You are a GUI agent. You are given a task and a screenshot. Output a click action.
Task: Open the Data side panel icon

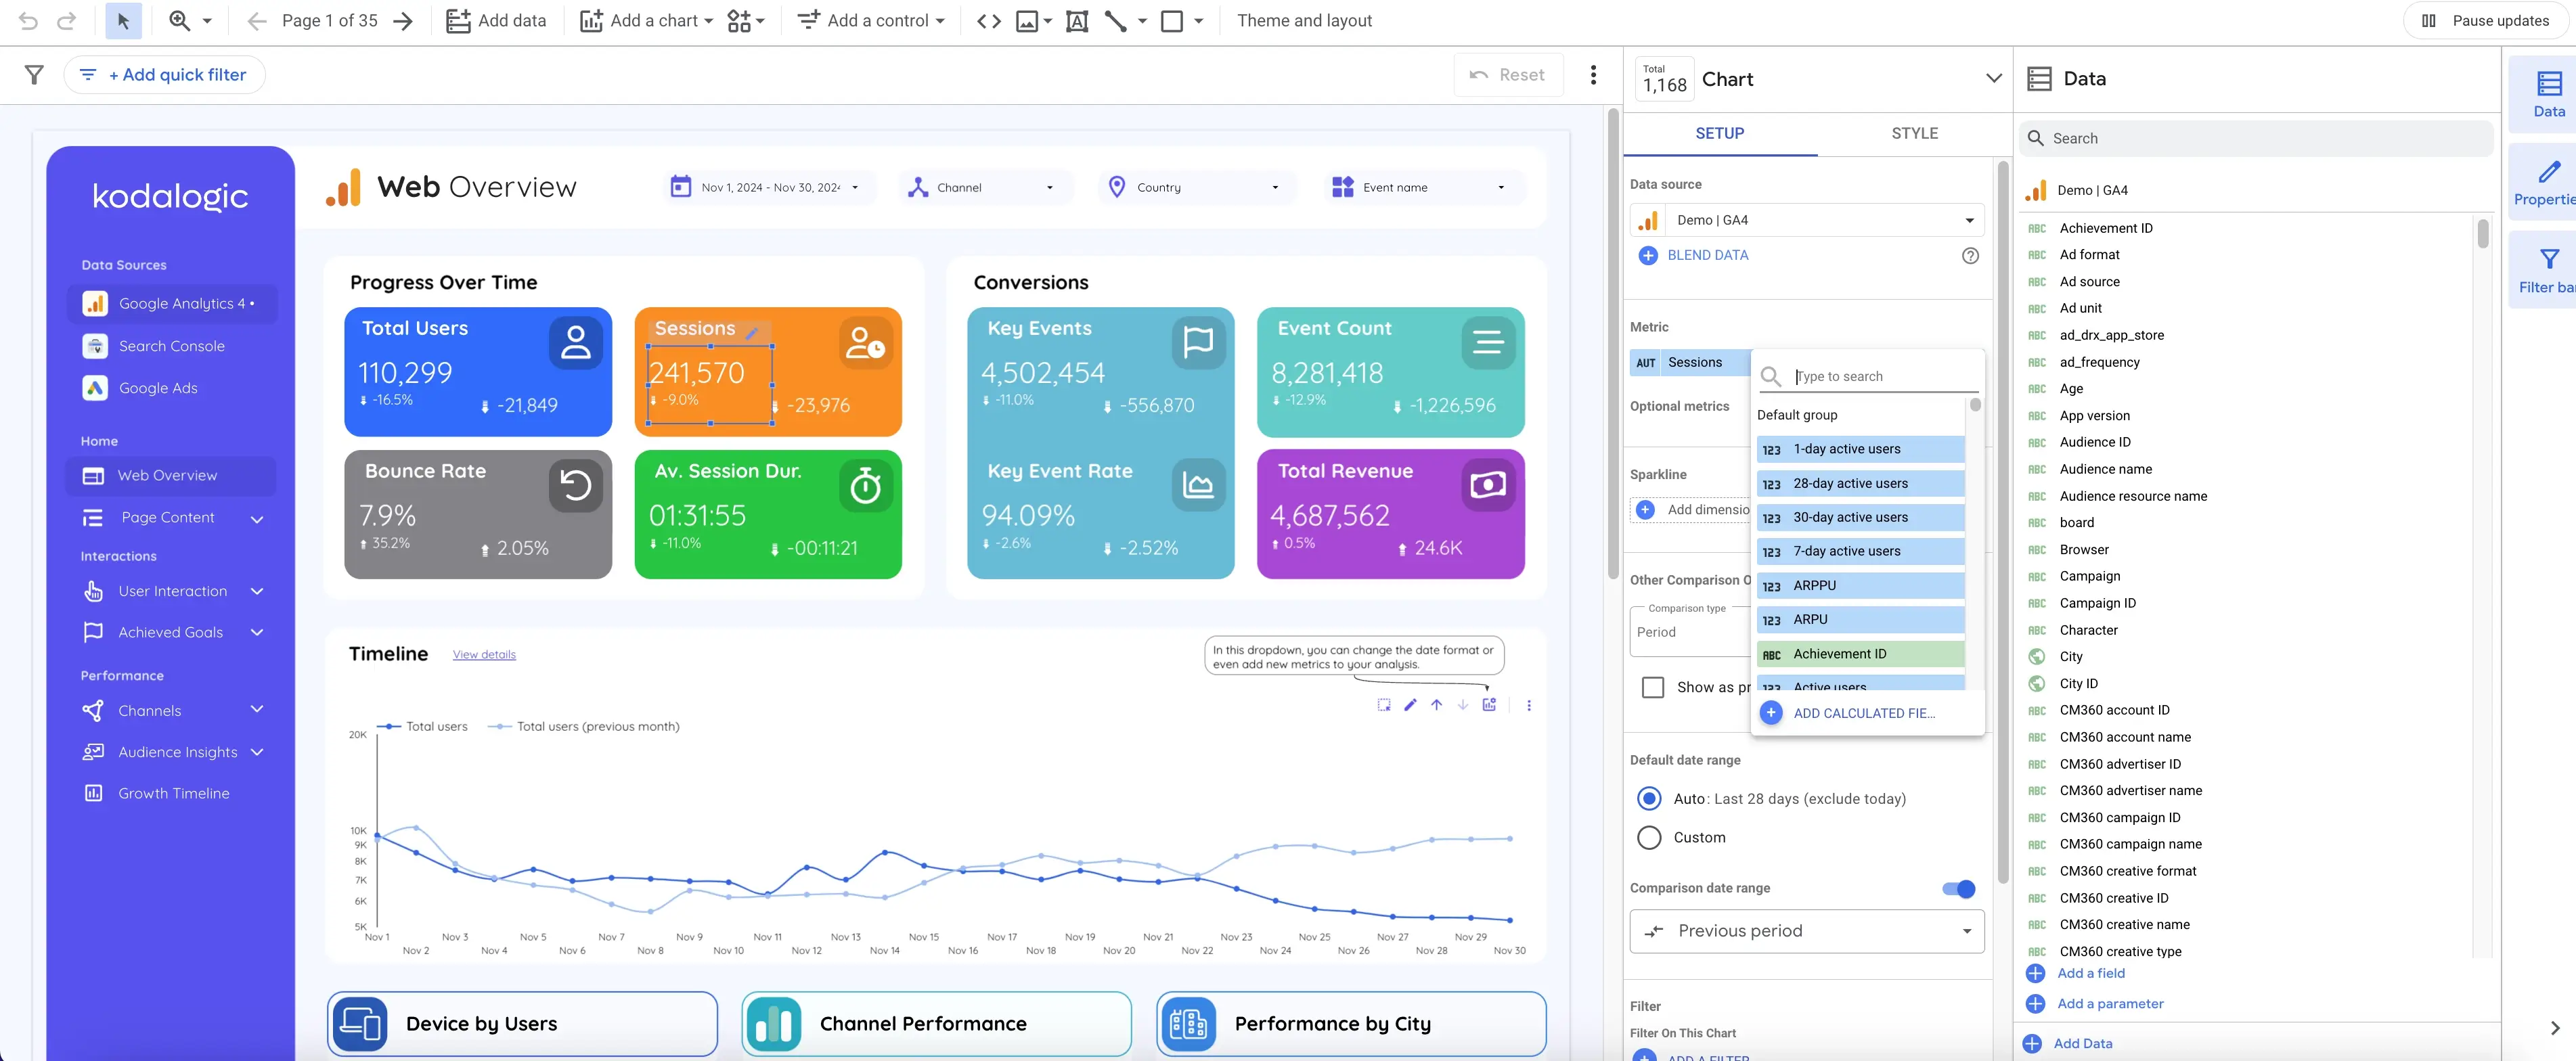point(2548,94)
